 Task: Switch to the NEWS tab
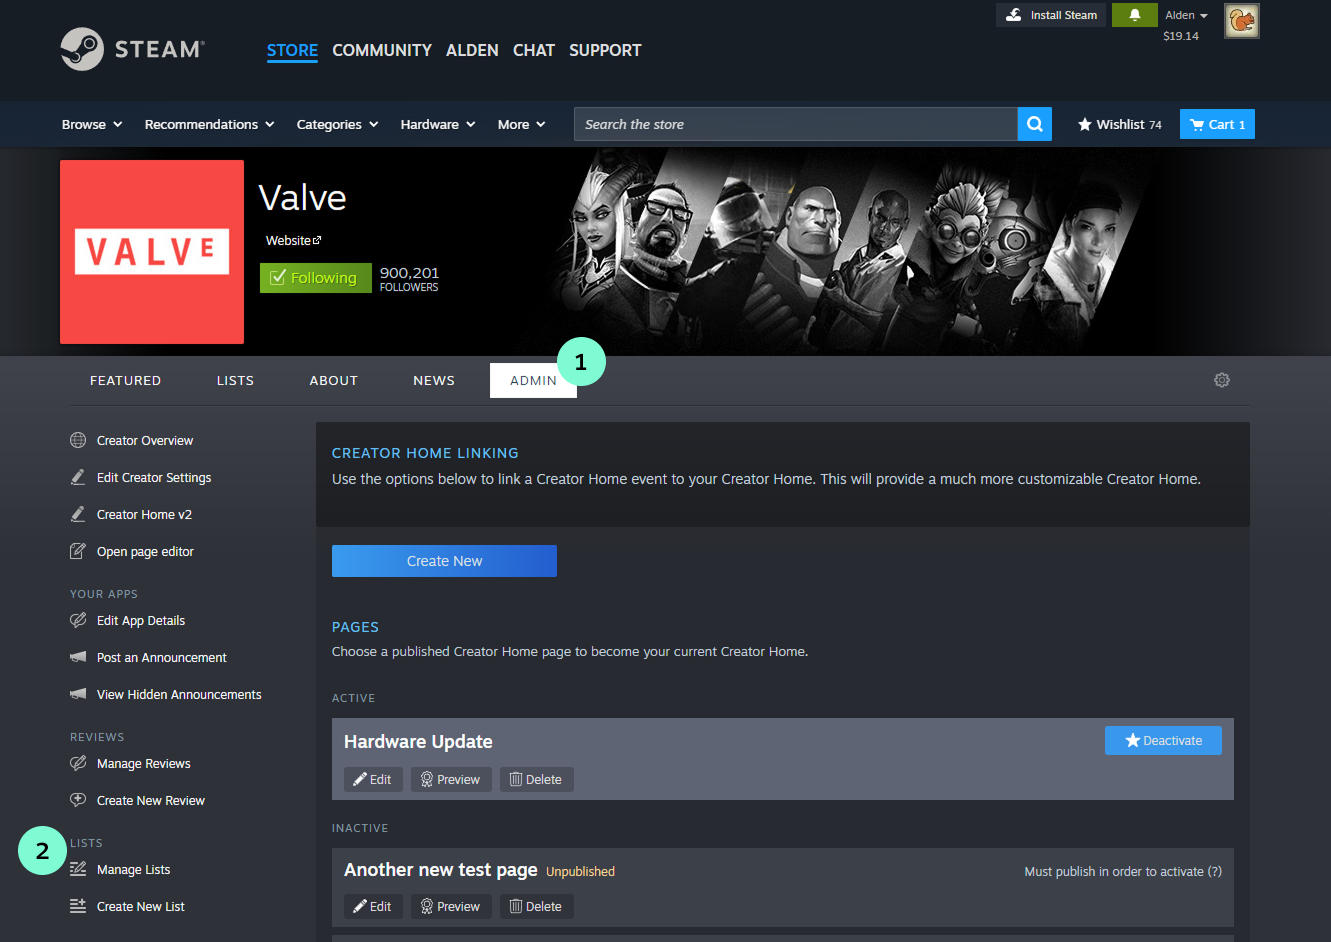(x=434, y=380)
